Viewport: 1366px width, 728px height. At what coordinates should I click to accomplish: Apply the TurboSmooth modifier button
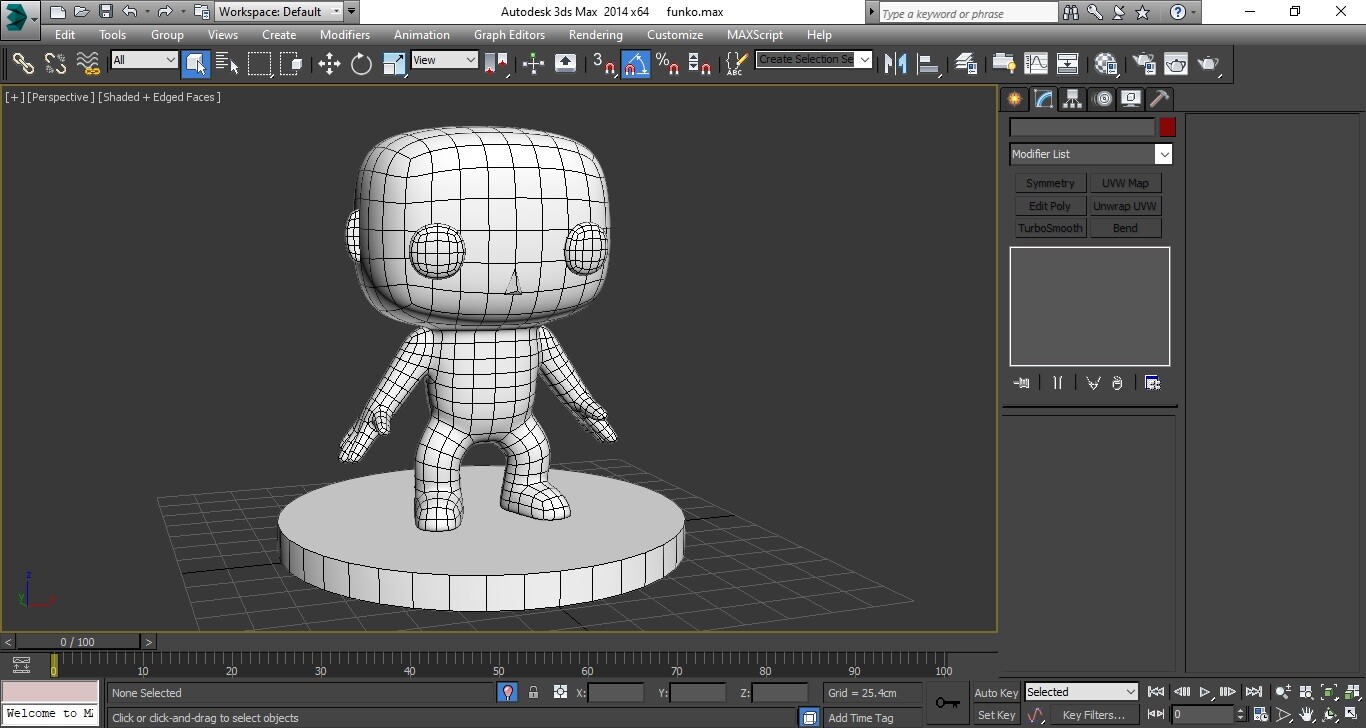pos(1050,227)
